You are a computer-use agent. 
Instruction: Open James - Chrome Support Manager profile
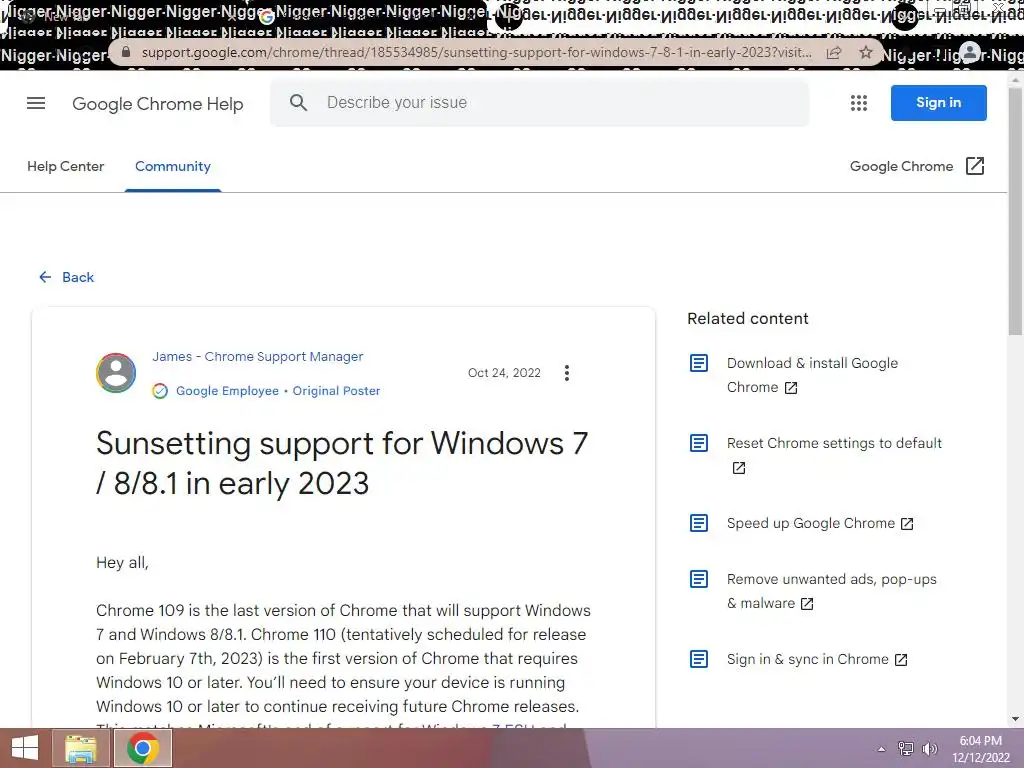[257, 357]
